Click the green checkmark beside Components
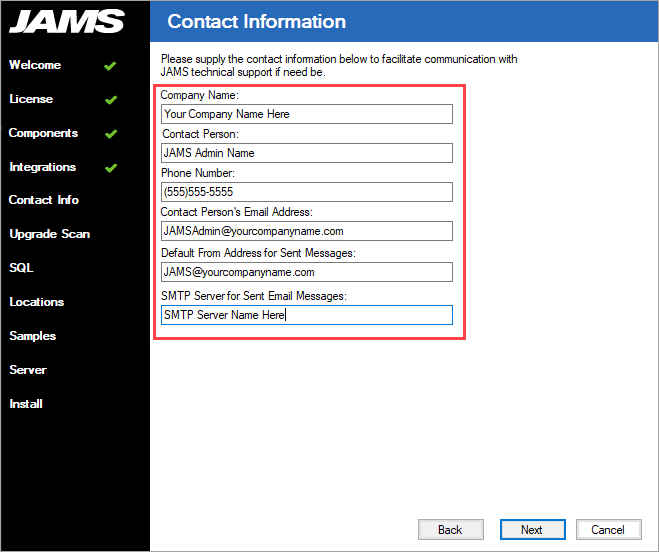The width and height of the screenshot is (659, 552). coord(111,134)
